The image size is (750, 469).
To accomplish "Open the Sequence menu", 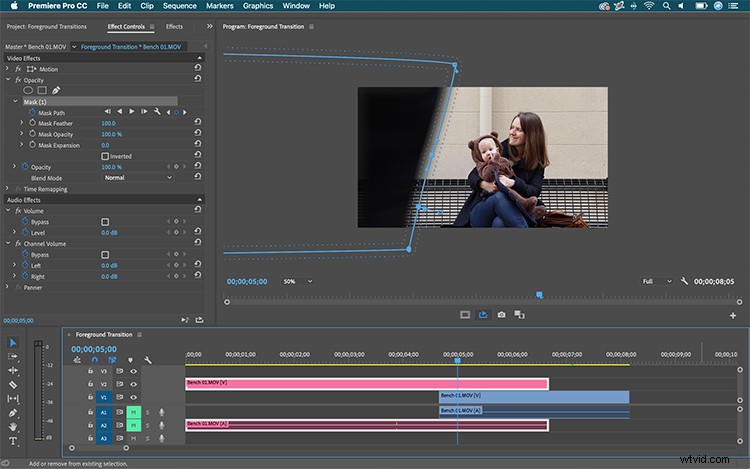I will click(179, 6).
